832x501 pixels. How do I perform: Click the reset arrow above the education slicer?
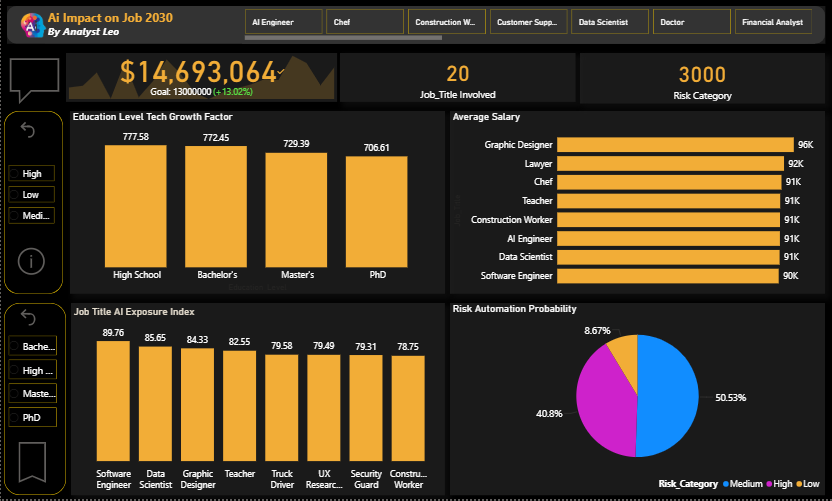[28, 318]
